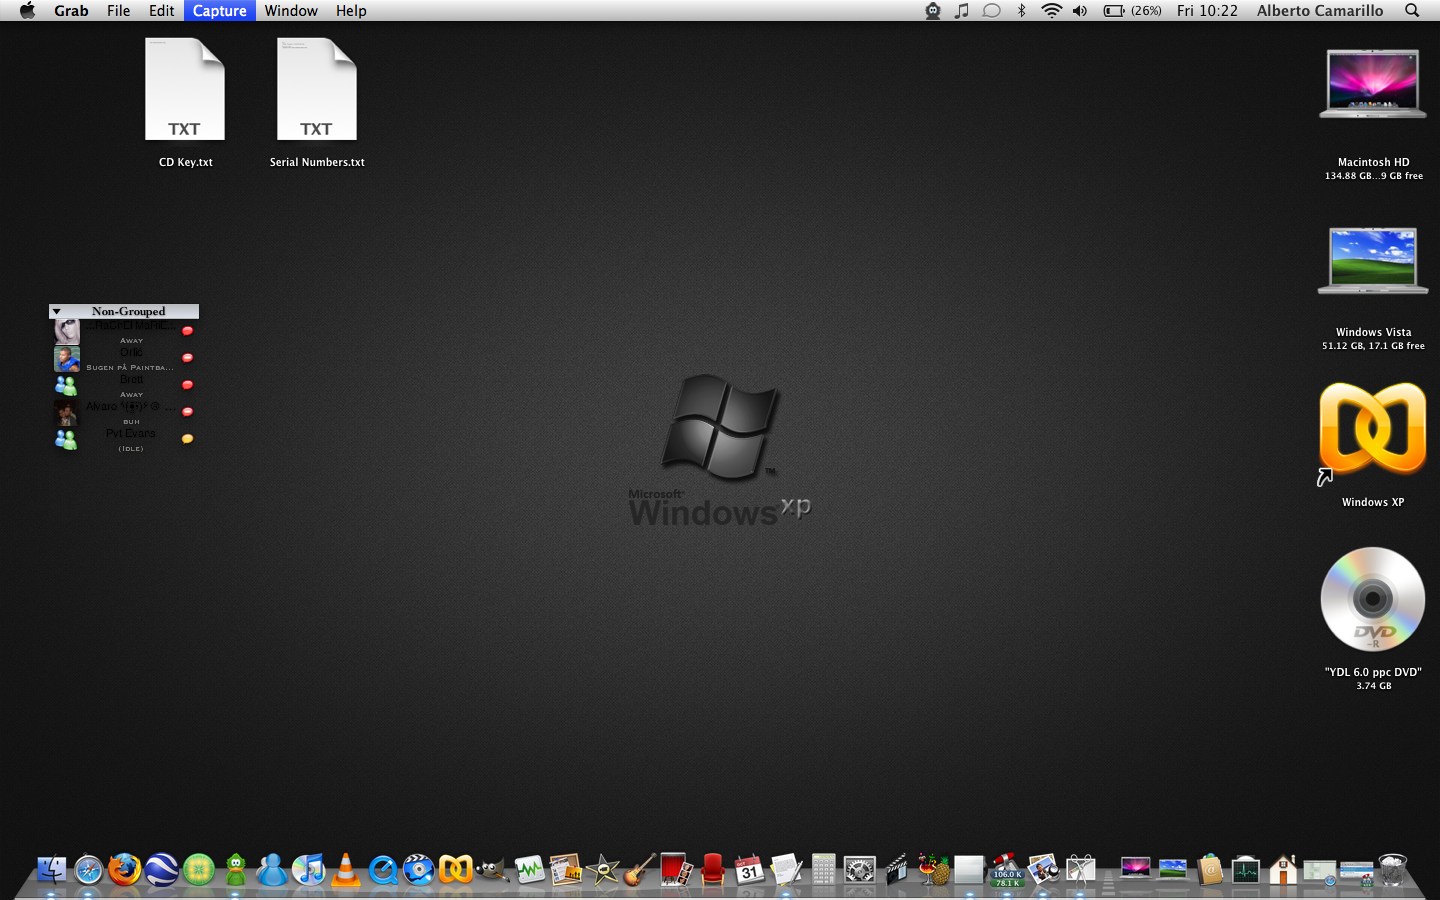1440x900 pixels.
Task: Launch Firefox from the Dock
Action: [124, 870]
